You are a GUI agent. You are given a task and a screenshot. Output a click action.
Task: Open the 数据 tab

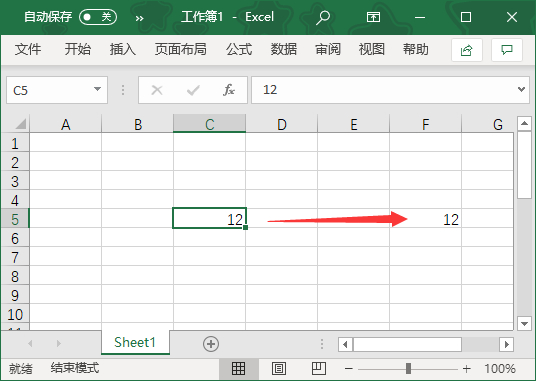click(283, 50)
